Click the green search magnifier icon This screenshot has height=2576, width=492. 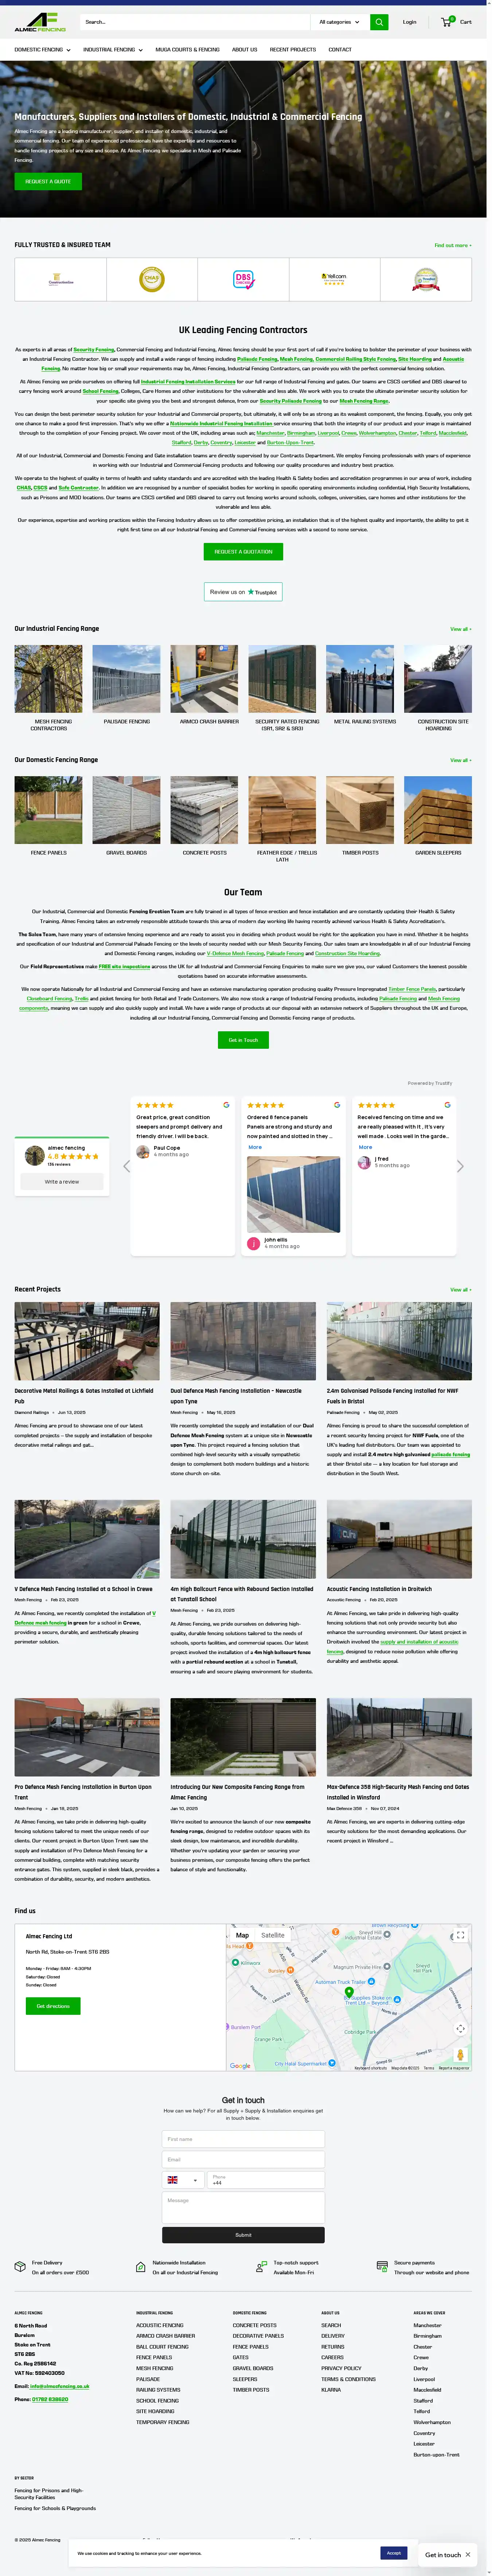pos(379,21)
